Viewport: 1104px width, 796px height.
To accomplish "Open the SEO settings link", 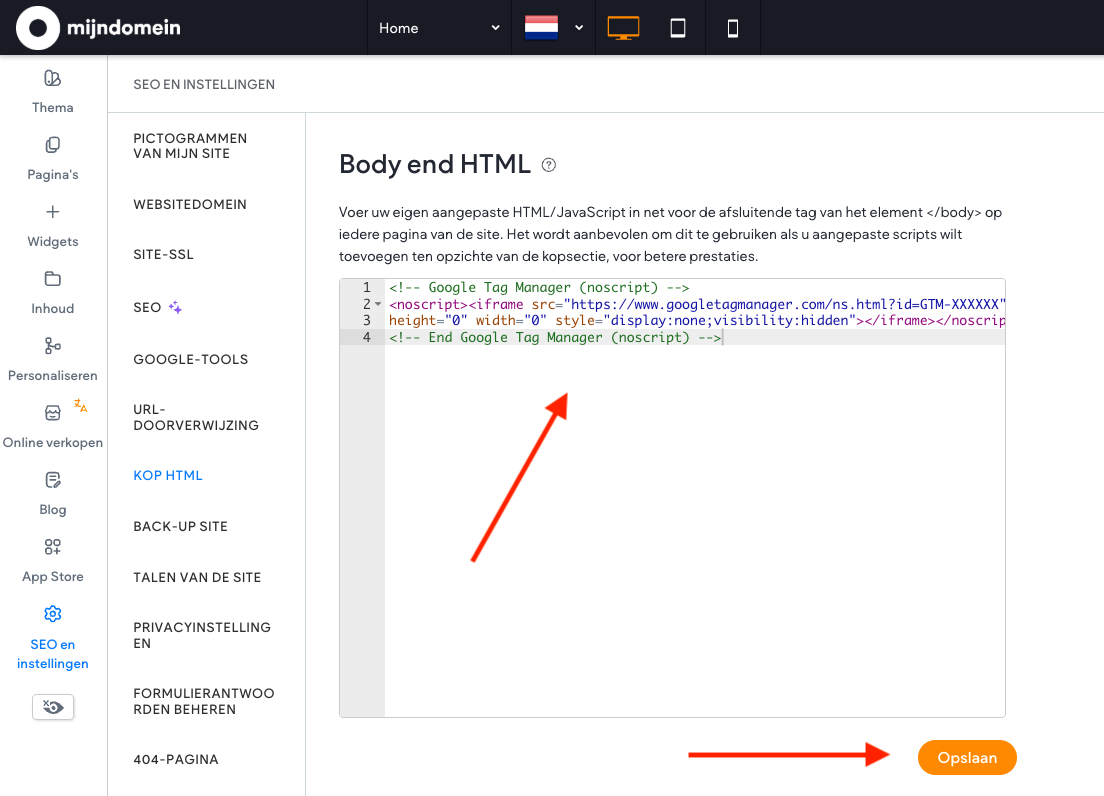I will tap(148, 307).
